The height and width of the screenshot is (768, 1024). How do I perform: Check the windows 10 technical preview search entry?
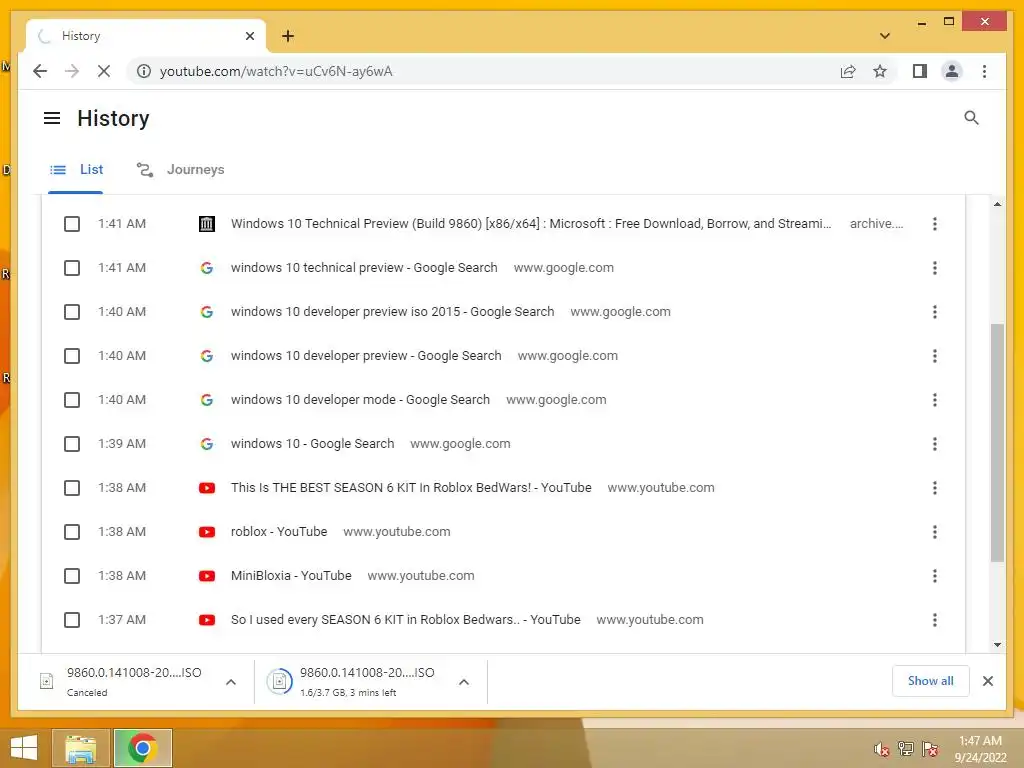[x=72, y=268]
